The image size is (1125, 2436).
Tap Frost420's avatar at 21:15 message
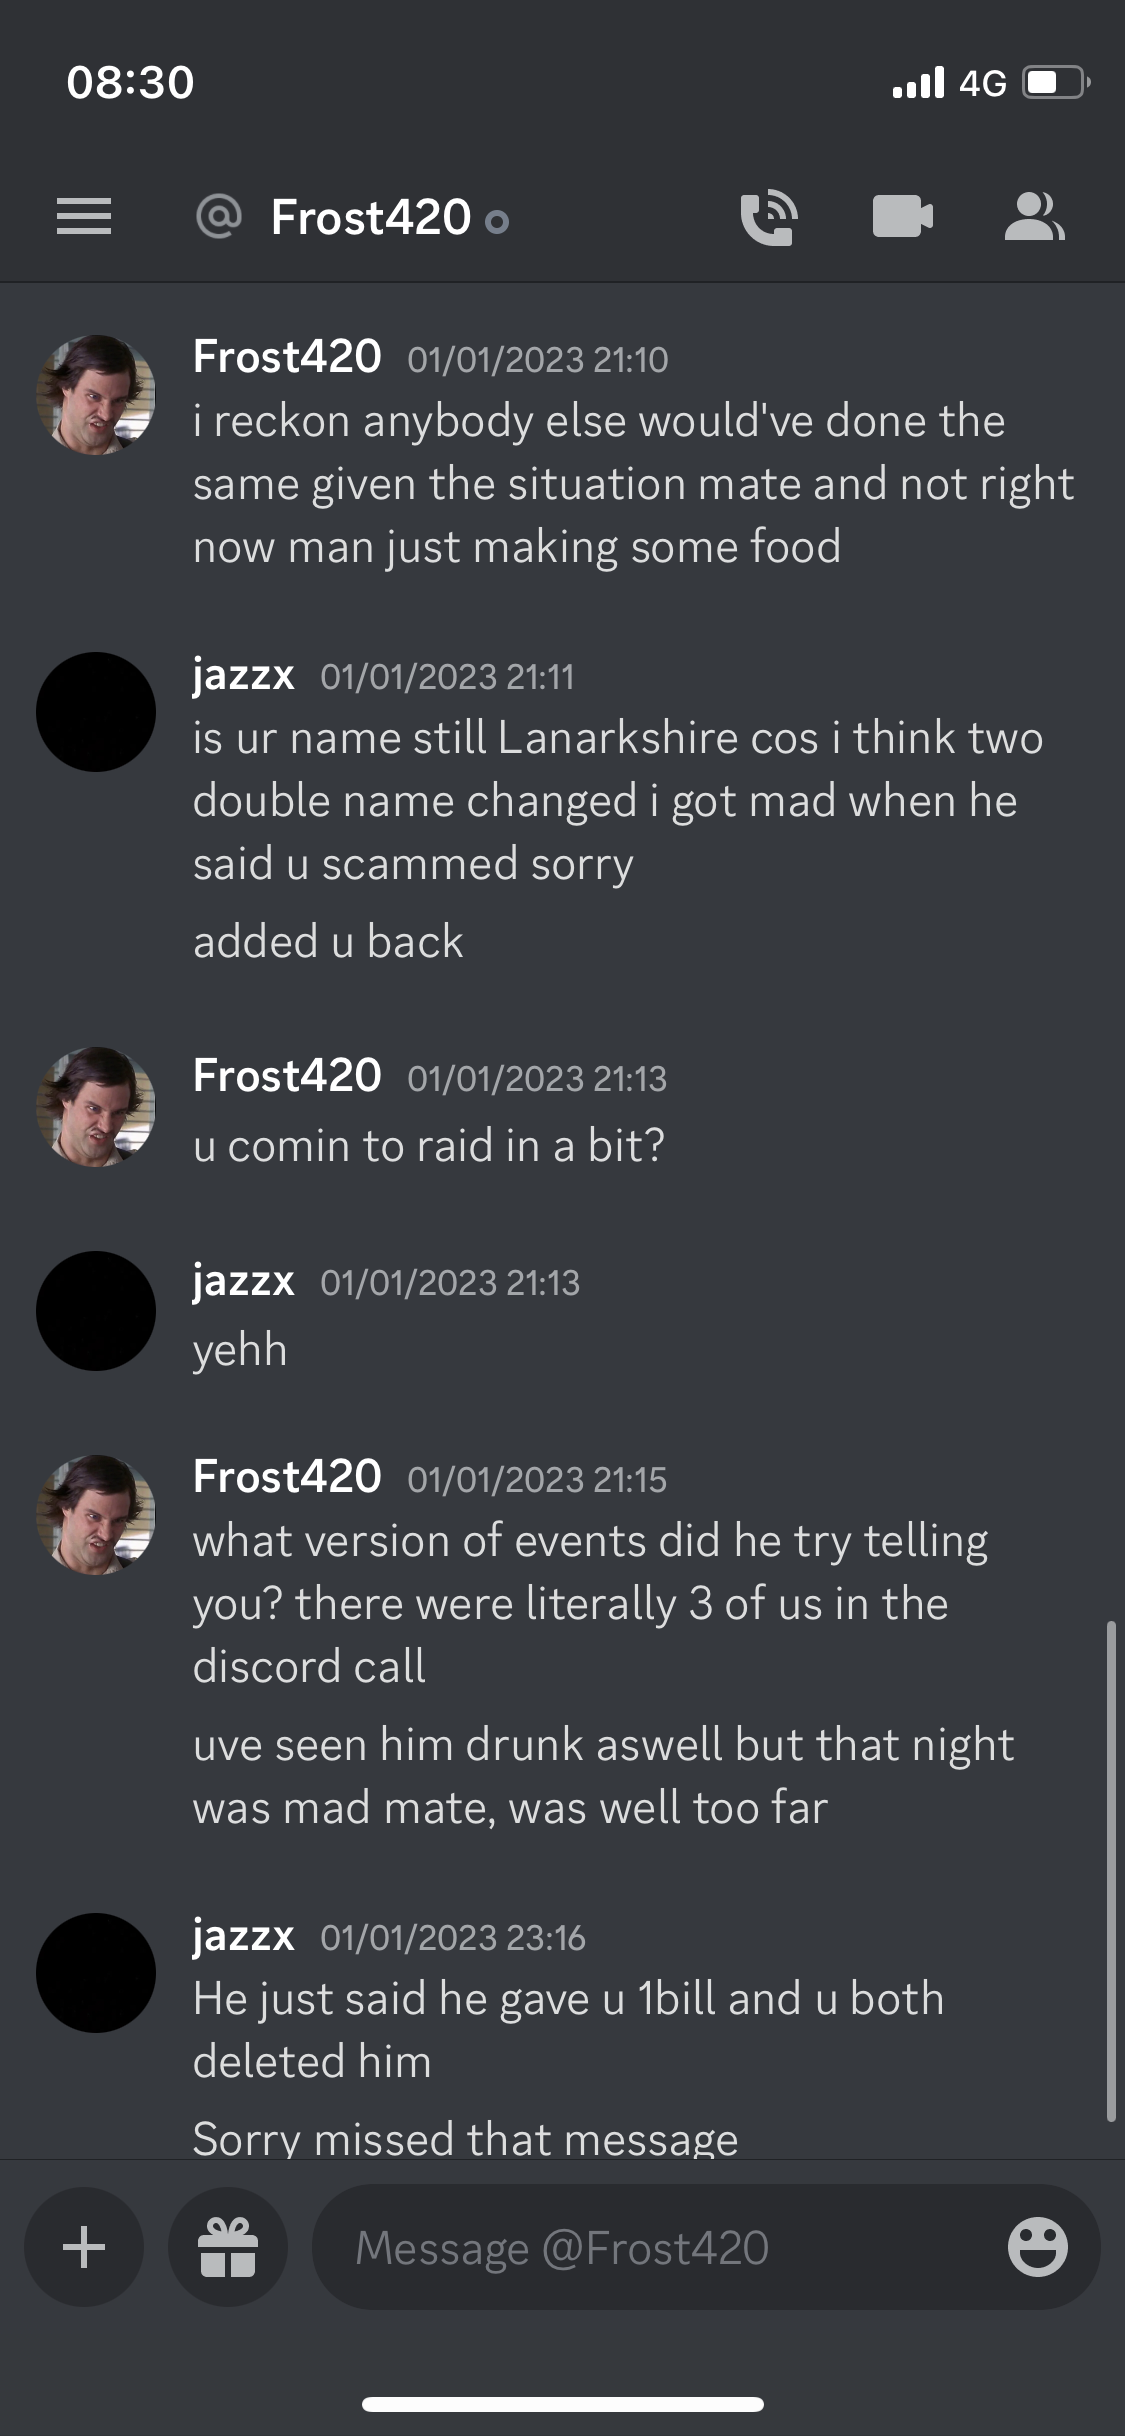96,1514
